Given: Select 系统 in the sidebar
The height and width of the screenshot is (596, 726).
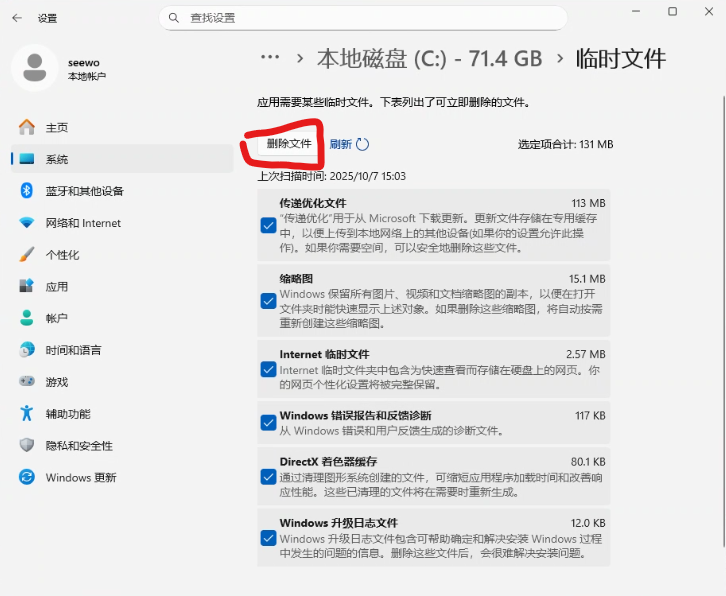Looking at the screenshot, I should pyautogui.click(x=122, y=159).
